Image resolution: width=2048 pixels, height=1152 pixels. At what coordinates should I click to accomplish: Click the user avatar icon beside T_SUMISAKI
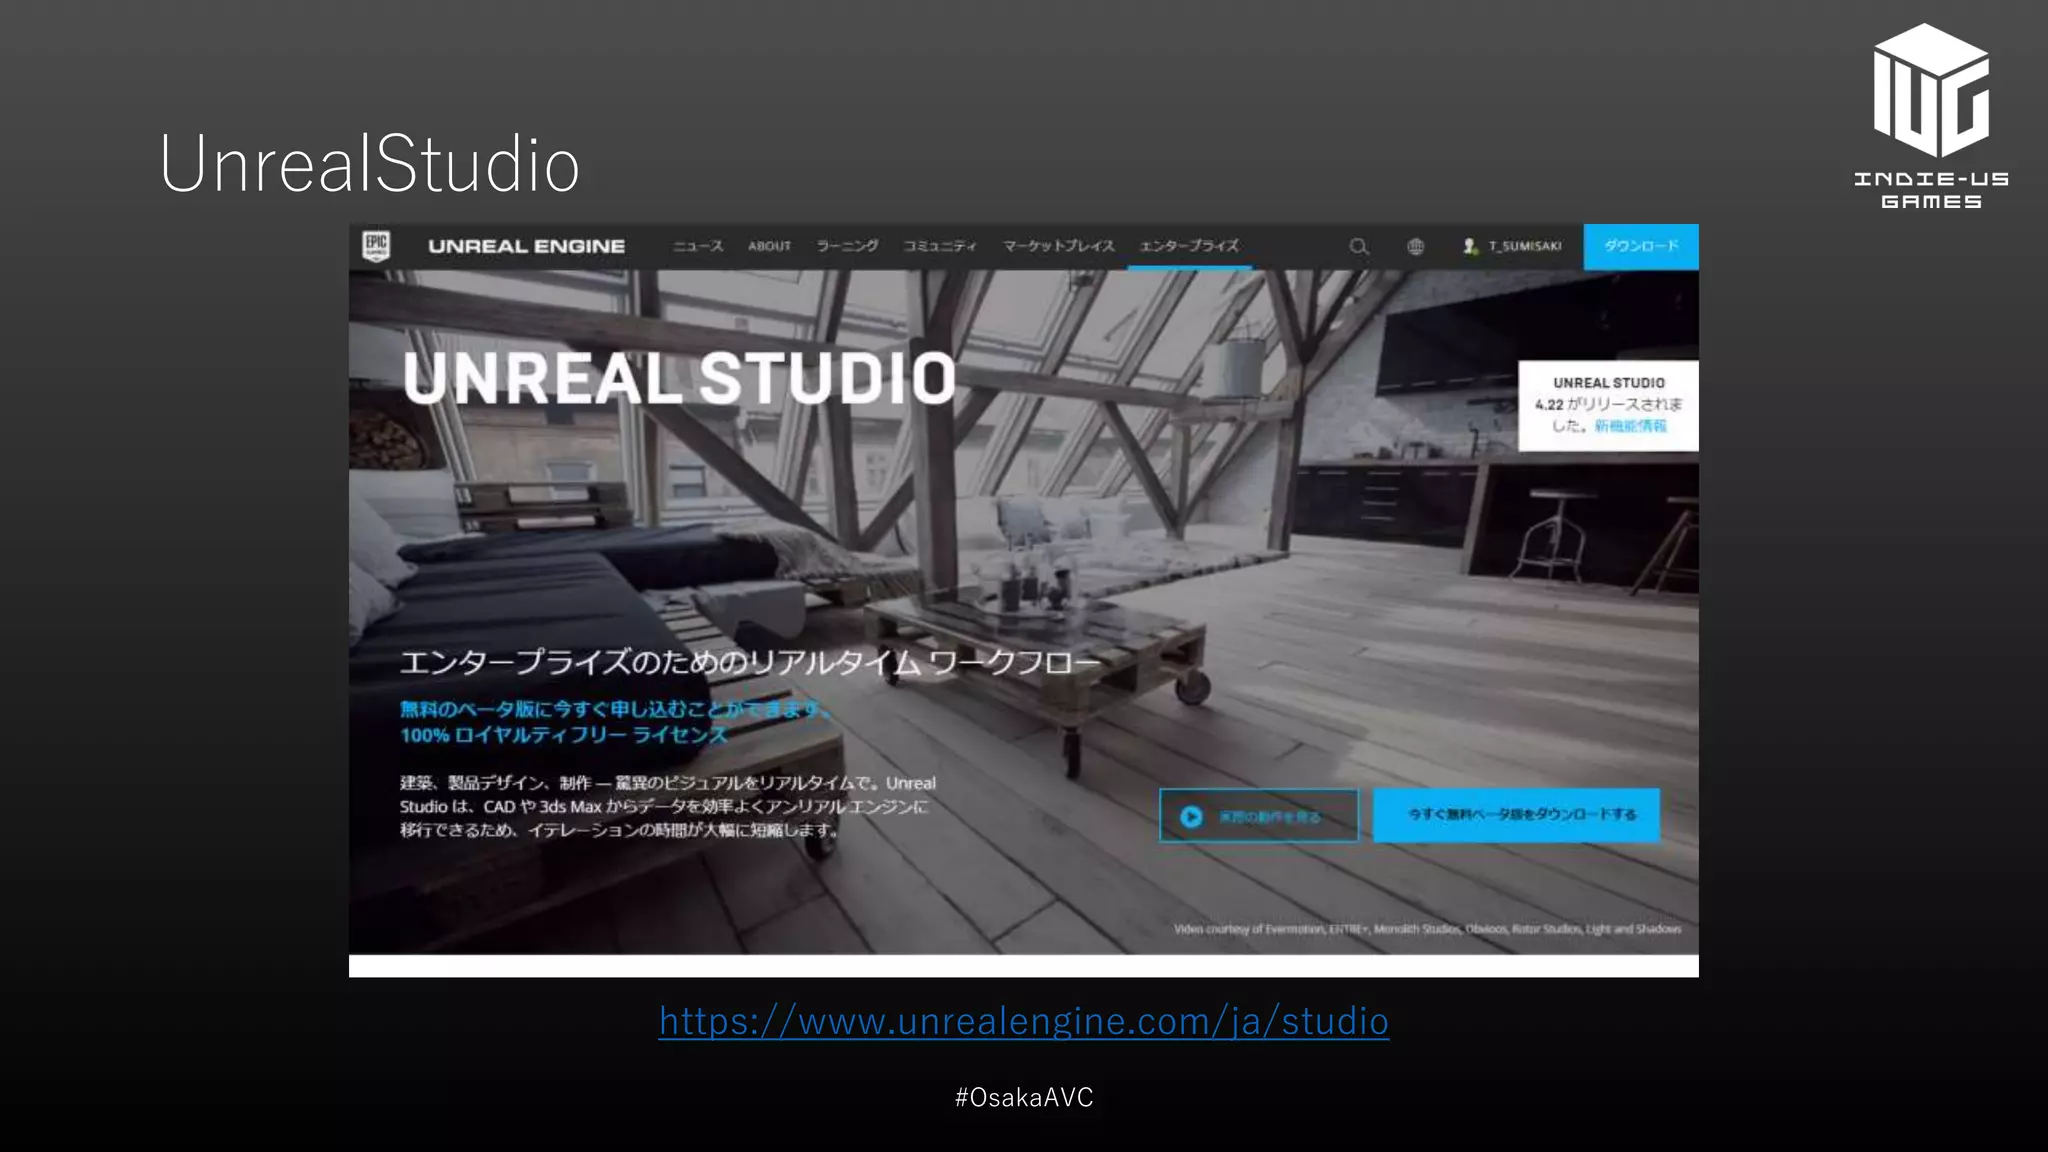1470,246
